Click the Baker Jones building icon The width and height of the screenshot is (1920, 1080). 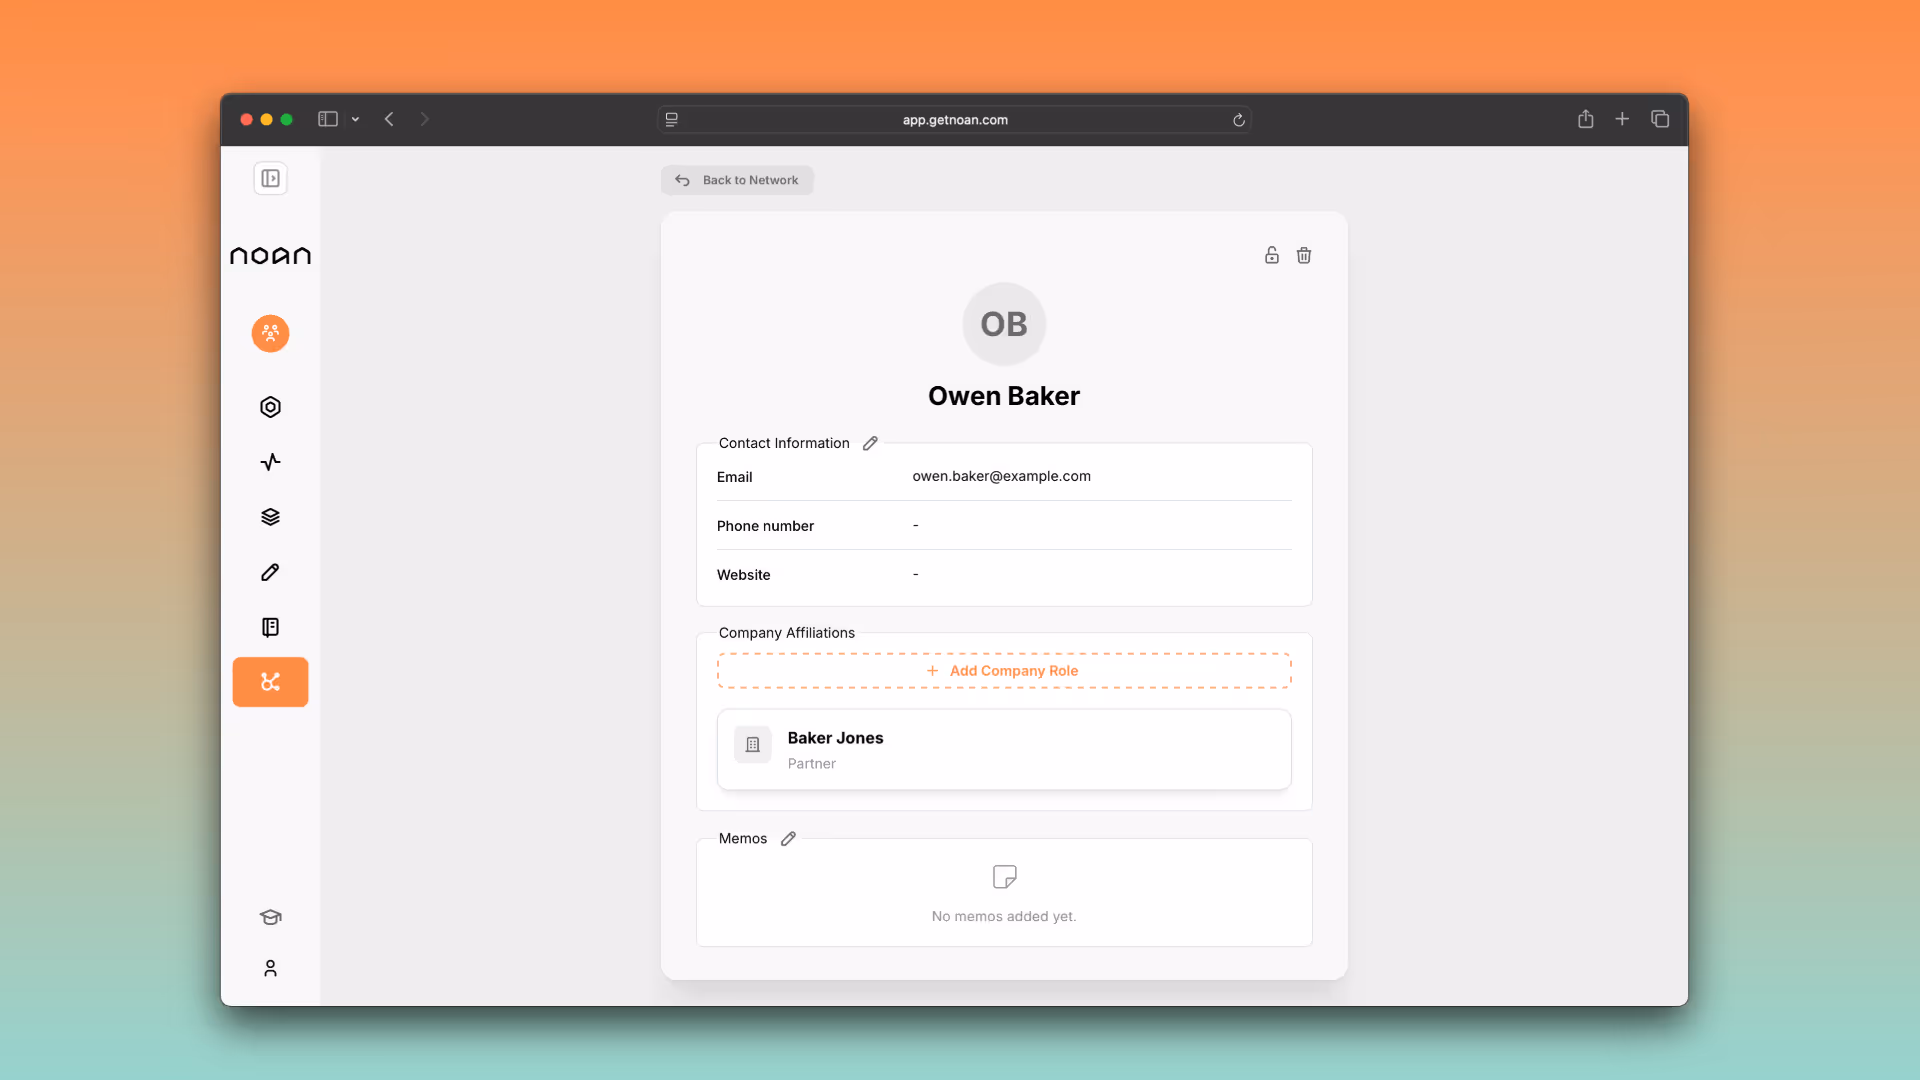tap(753, 745)
